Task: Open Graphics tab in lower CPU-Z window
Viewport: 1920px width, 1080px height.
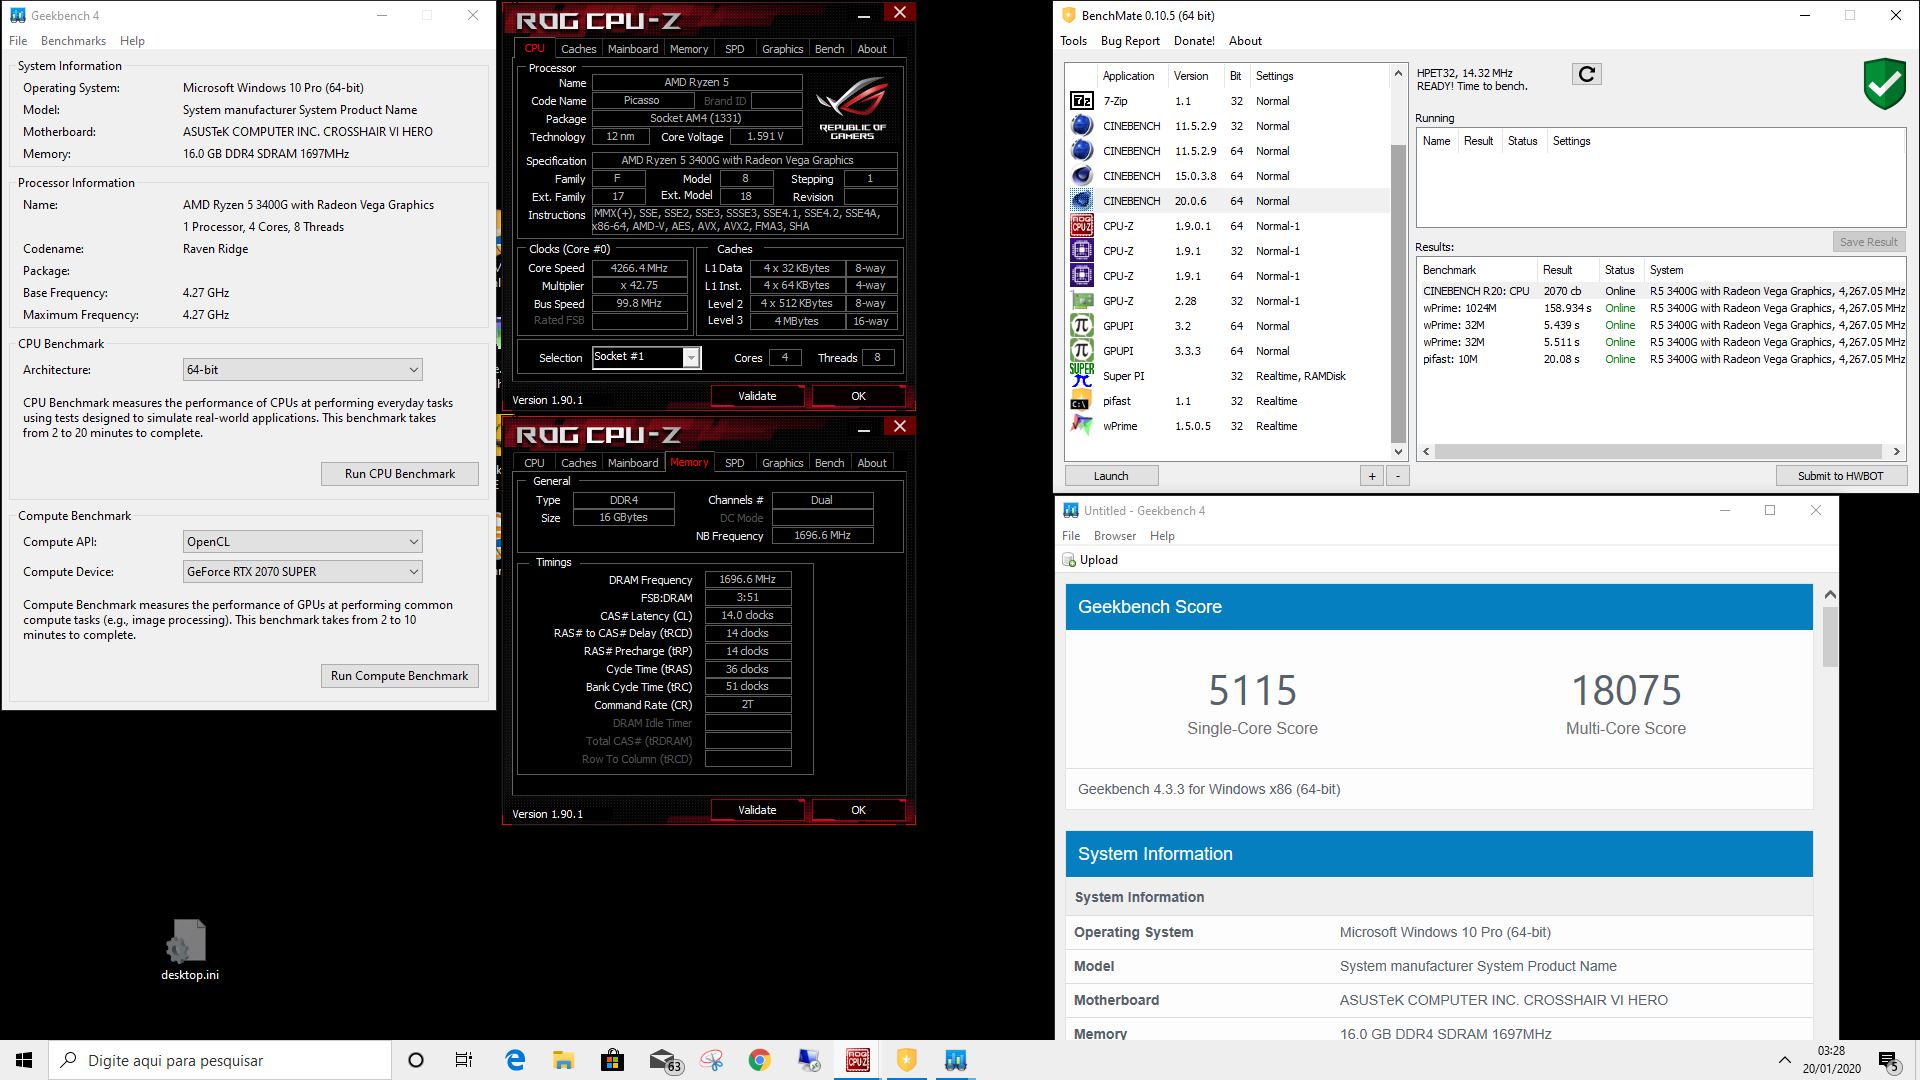Action: pos(782,463)
